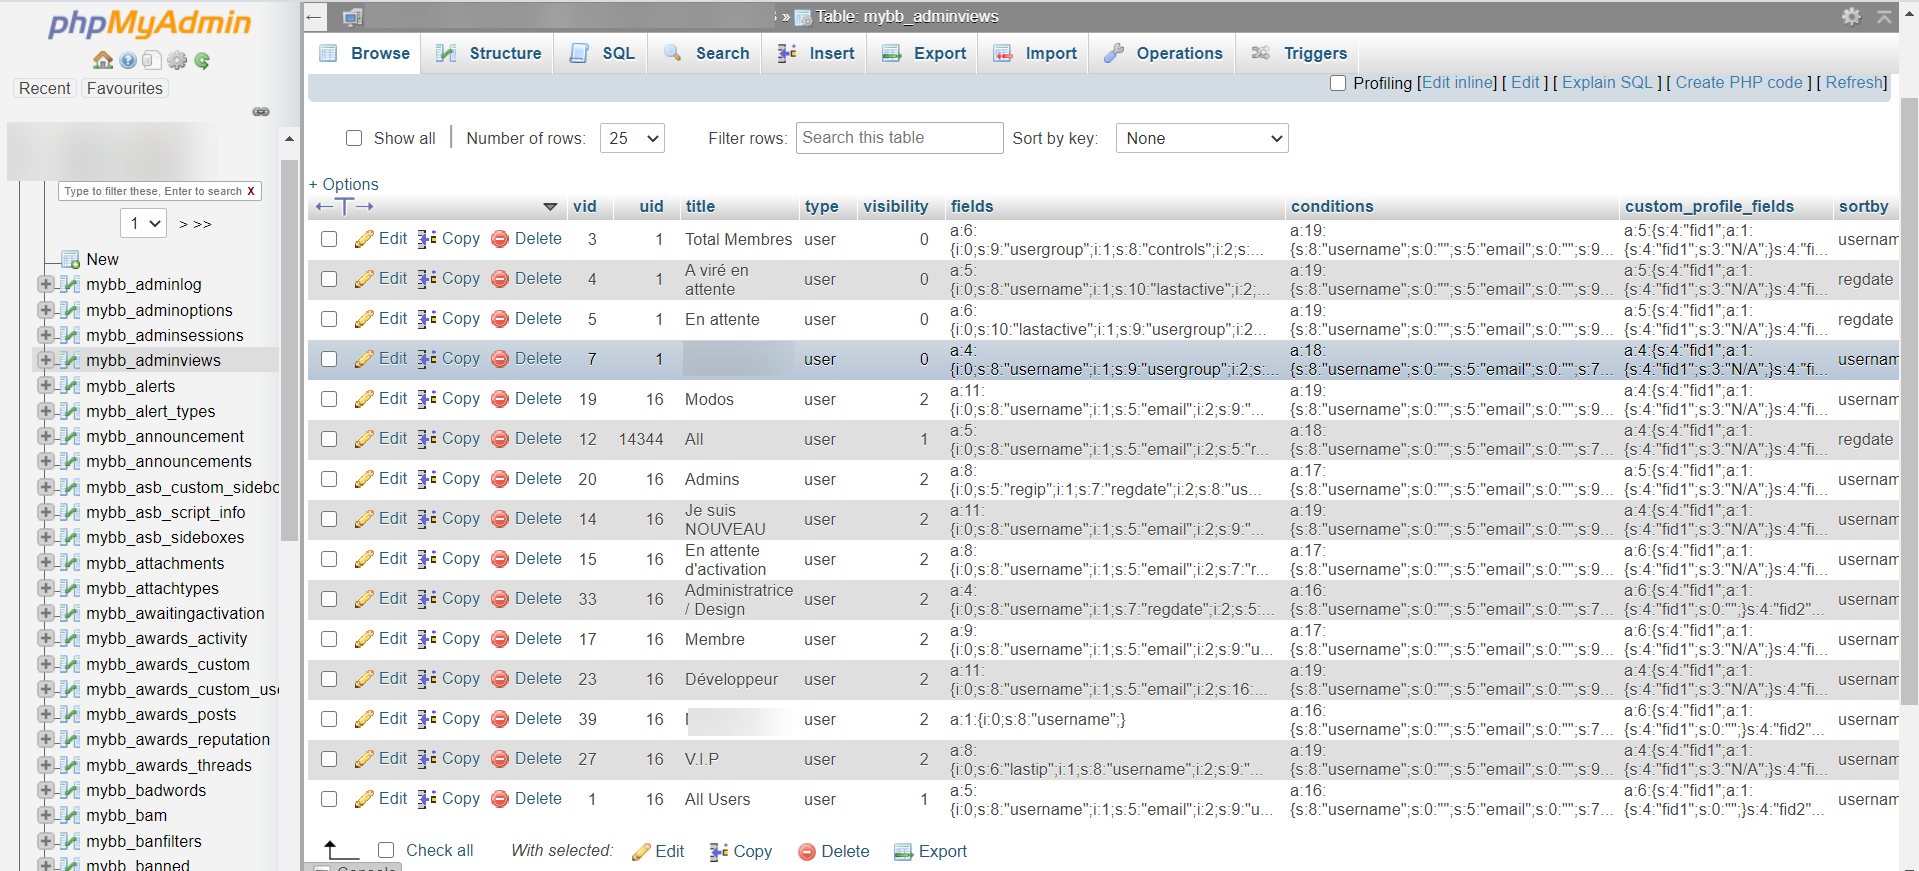This screenshot has height=871, width=1919.
Task: Click pencil Edit icon for Développeur row
Action: click(x=364, y=679)
